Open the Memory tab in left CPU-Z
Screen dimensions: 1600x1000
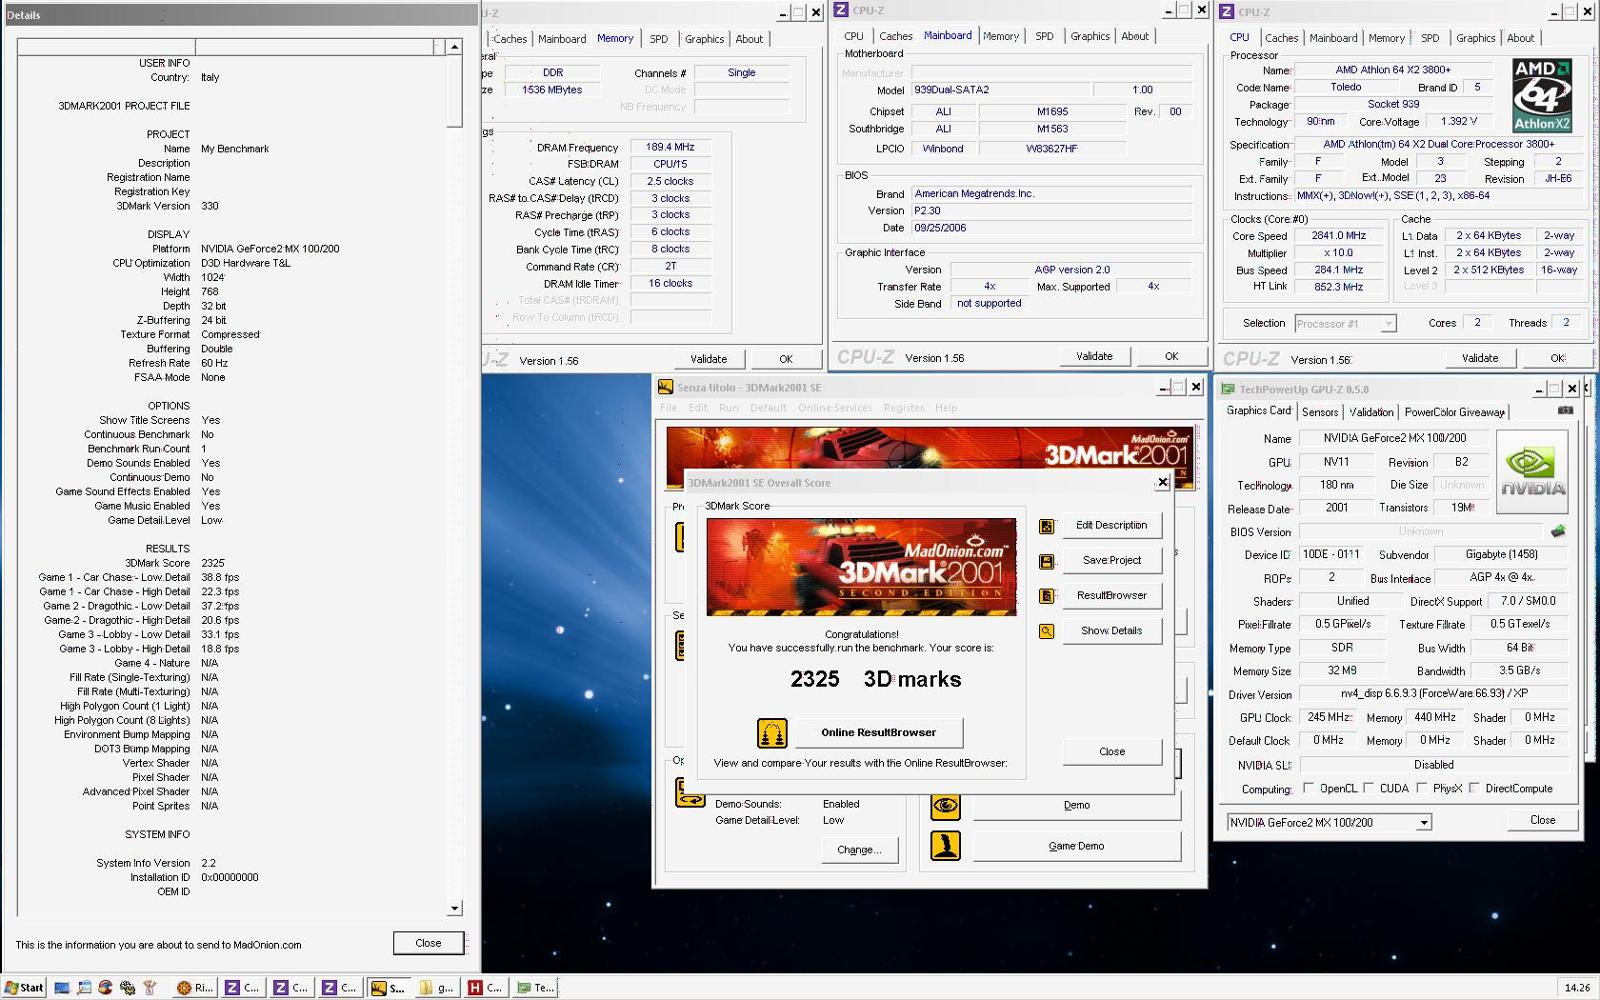pyautogui.click(x=615, y=39)
